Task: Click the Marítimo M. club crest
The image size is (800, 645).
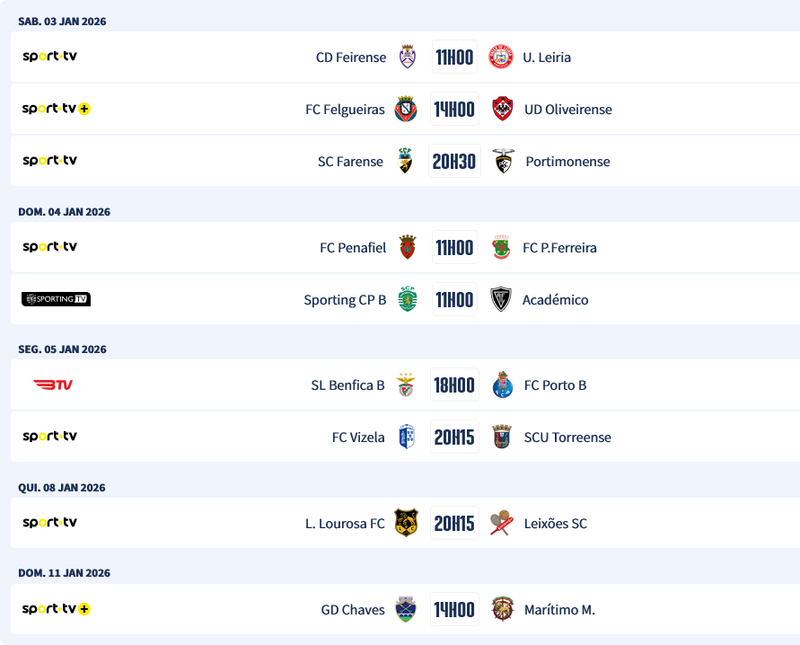Action: coord(502,609)
